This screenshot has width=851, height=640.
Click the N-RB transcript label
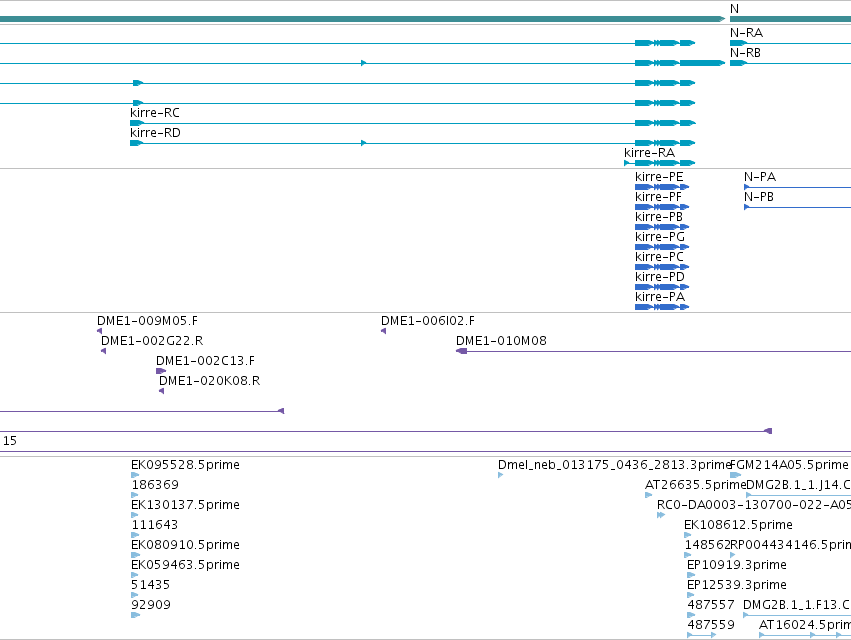click(x=745, y=53)
